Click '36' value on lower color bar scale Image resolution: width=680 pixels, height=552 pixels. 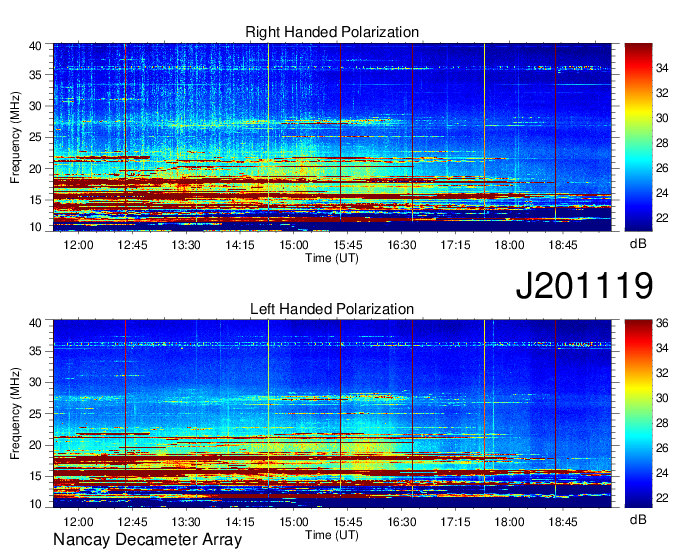coord(662,323)
